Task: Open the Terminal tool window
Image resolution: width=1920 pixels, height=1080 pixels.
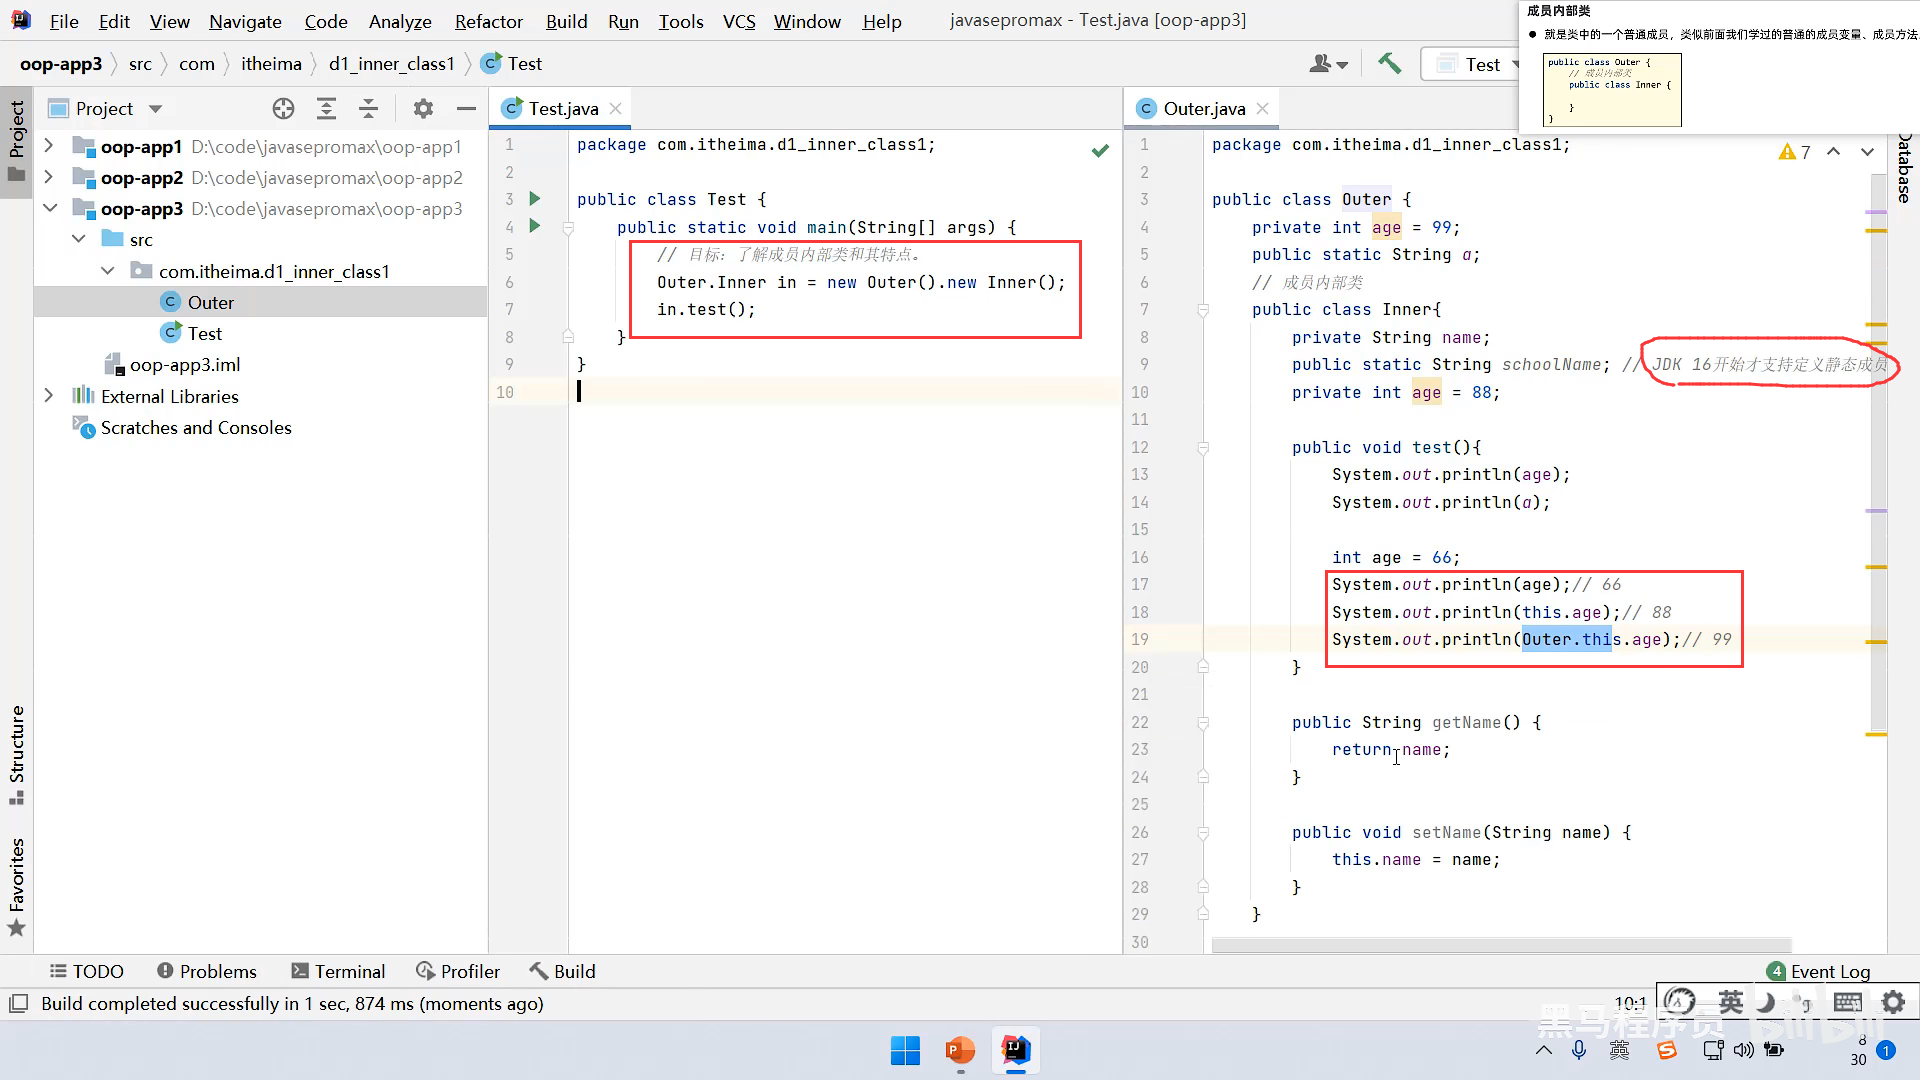Action: tap(338, 971)
